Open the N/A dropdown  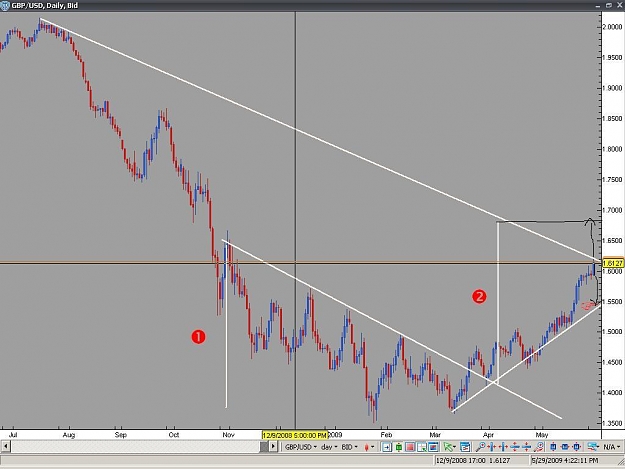pyautogui.click(x=612, y=447)
